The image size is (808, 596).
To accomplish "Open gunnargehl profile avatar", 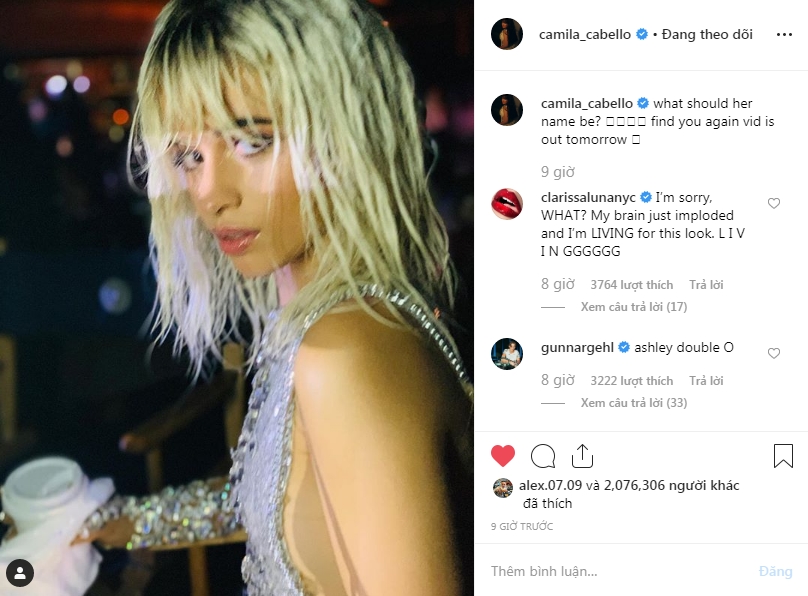I will [x=507, y=354].
